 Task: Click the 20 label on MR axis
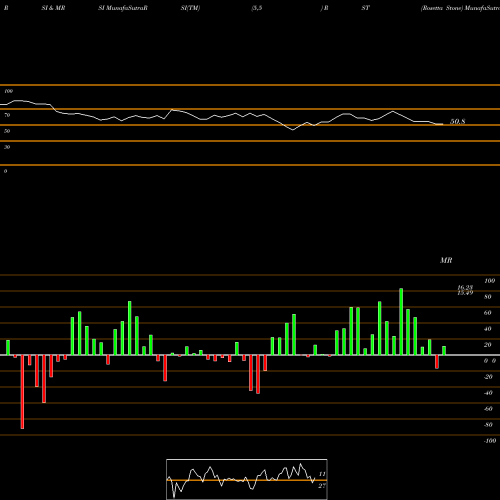tap(488, 345)
